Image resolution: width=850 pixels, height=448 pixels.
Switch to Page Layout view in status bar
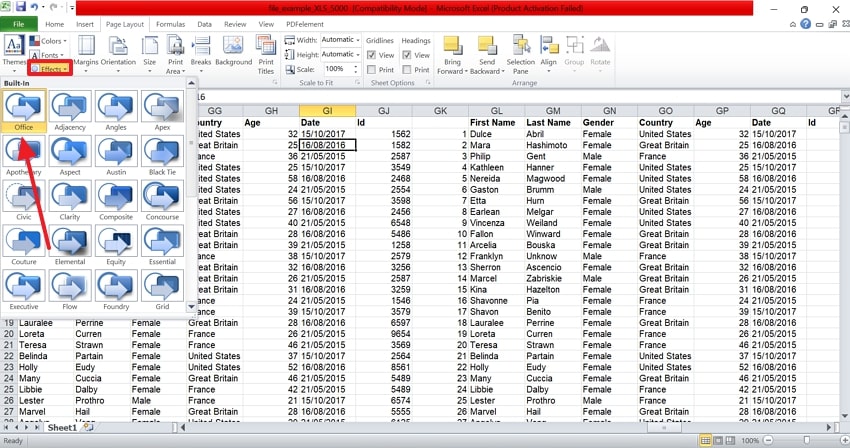(x=718, y=440)
